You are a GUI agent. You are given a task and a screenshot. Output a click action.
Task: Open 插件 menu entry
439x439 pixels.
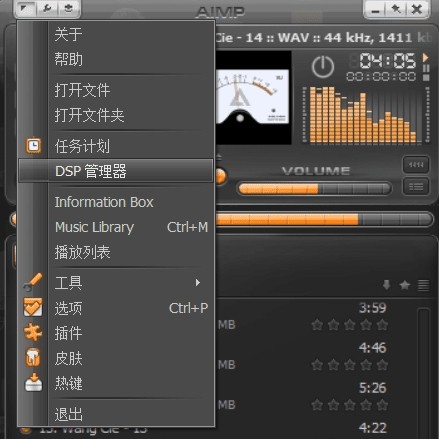115,333
